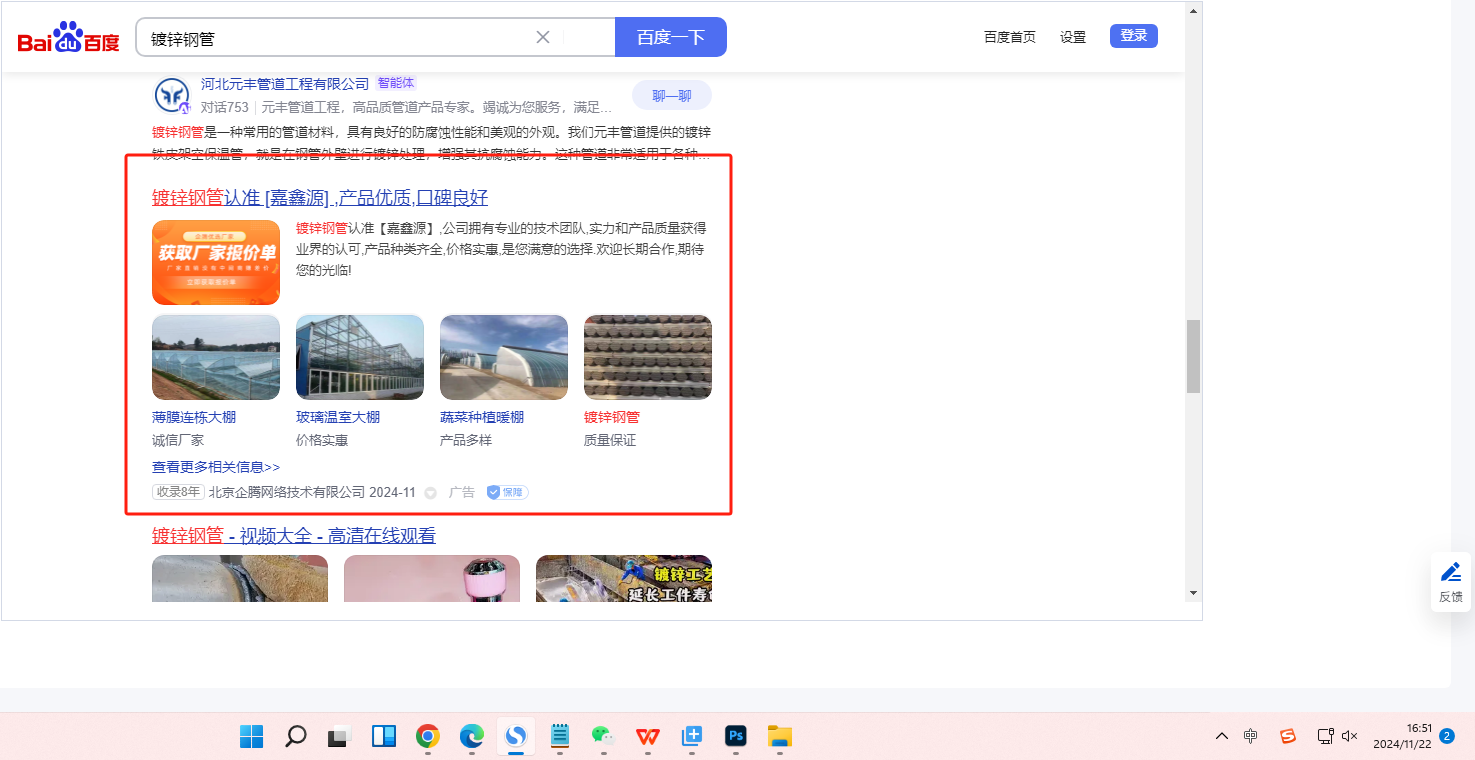This screenshot has width=1475, height=760.
Task: Click the 河北元丰管道工程有限公司 company logo
Action: tap(172, 96)
